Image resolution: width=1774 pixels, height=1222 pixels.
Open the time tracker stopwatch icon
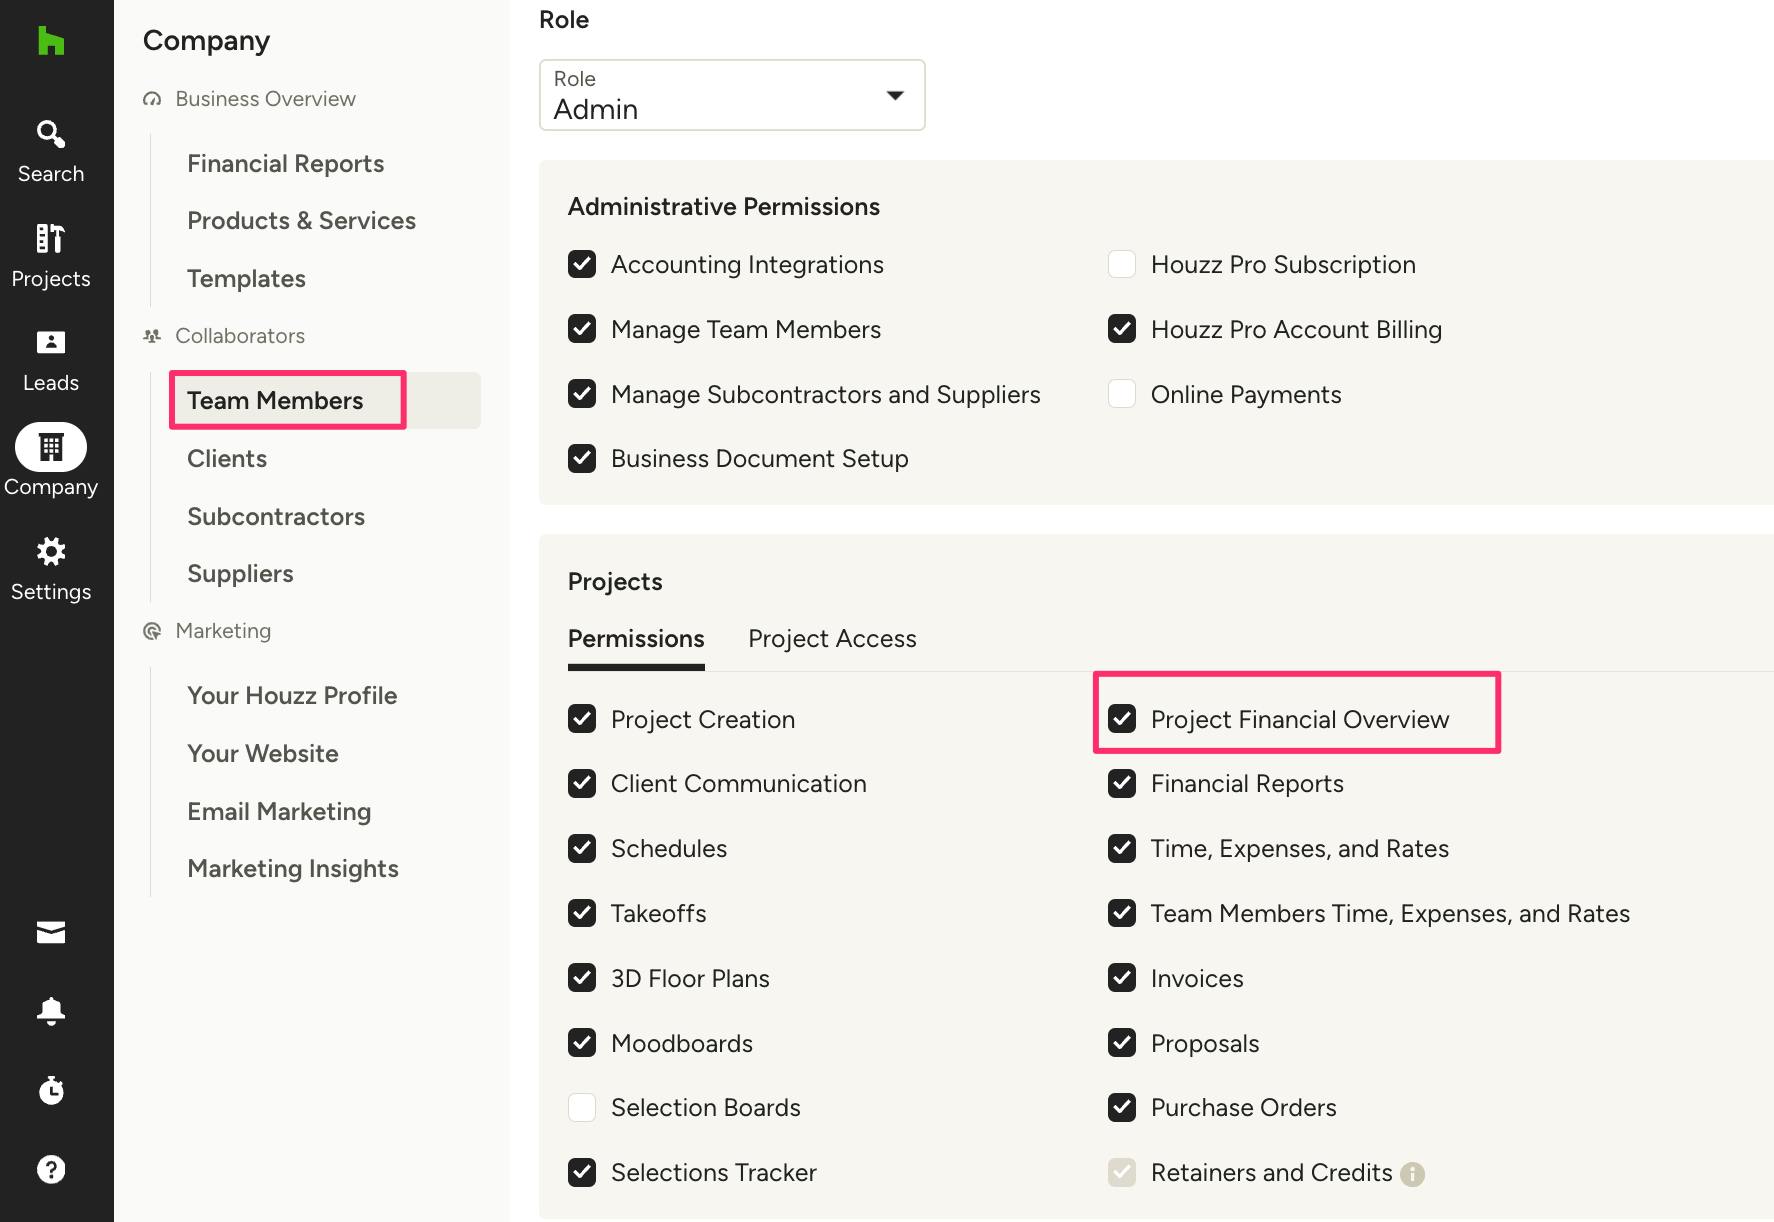(x=51, y=1090)
